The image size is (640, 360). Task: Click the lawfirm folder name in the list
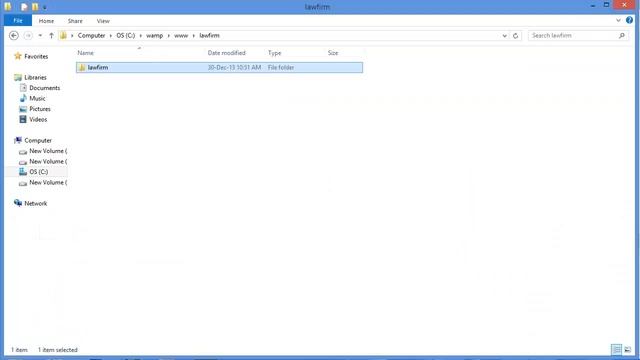[98, 67]
